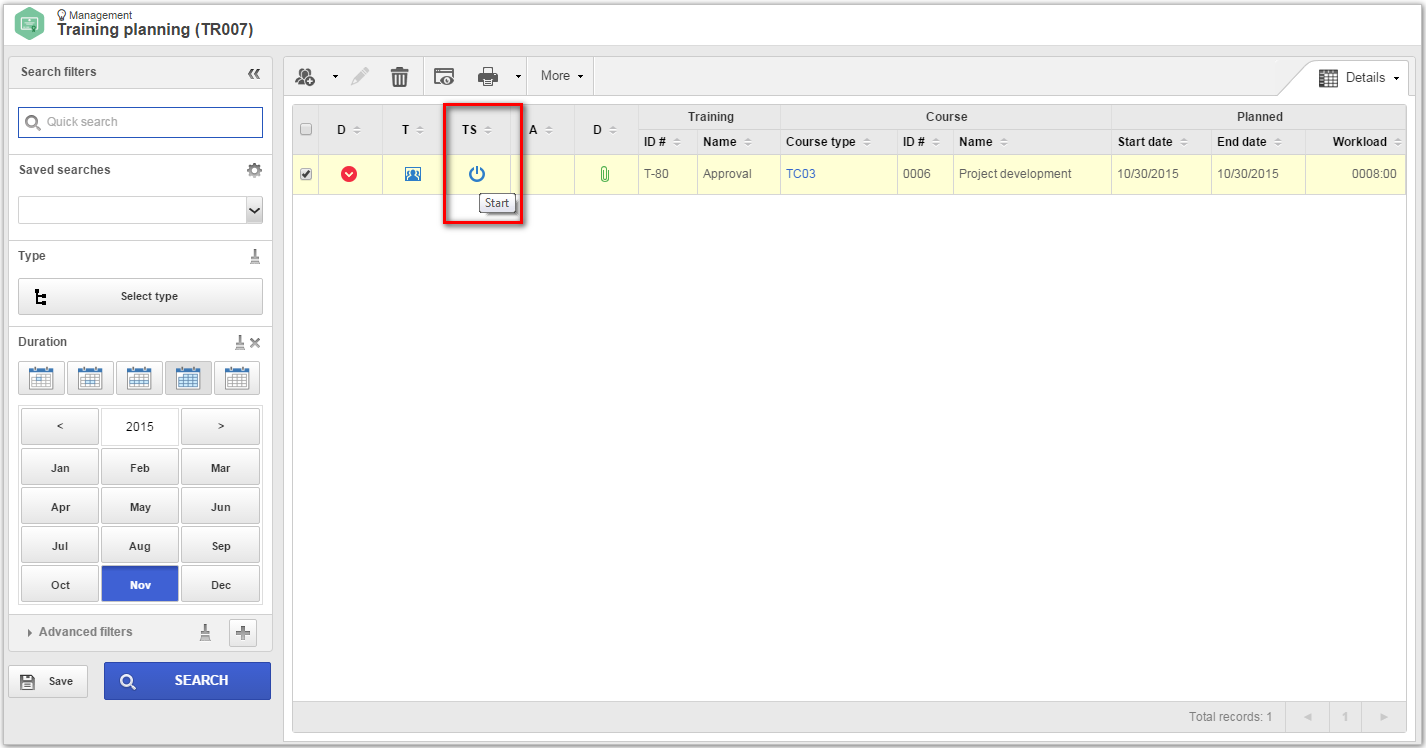Image resolution: width=1426 pixels, height=748 pixels.
Task: Tick the select-all checkbox in table header
Action: pos(306,129)
